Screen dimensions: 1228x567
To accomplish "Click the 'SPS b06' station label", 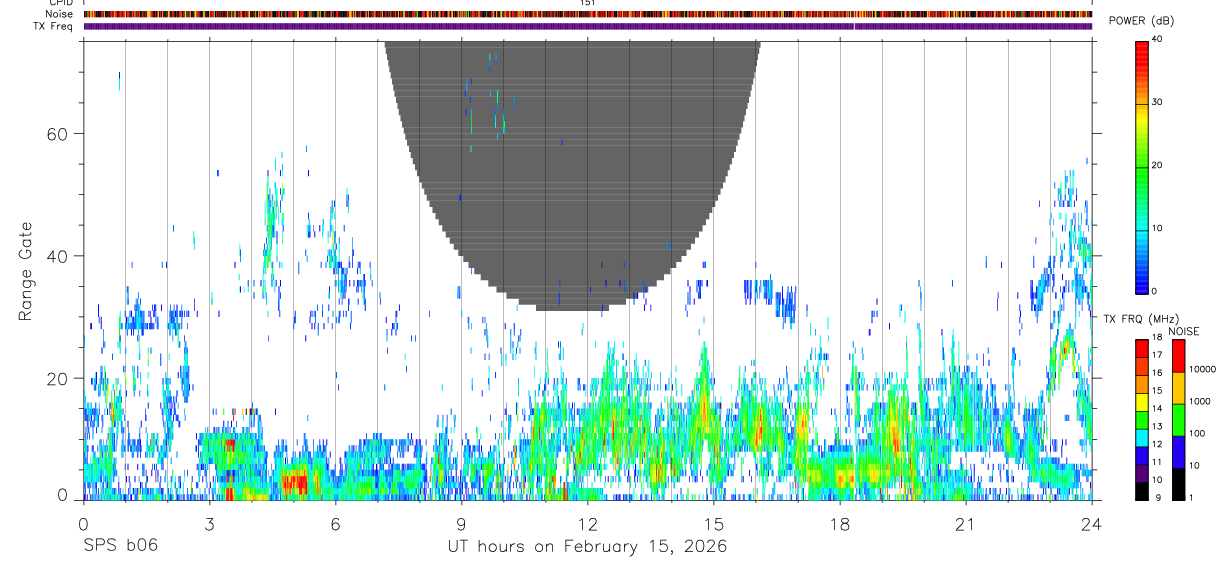I will (120, 547).
